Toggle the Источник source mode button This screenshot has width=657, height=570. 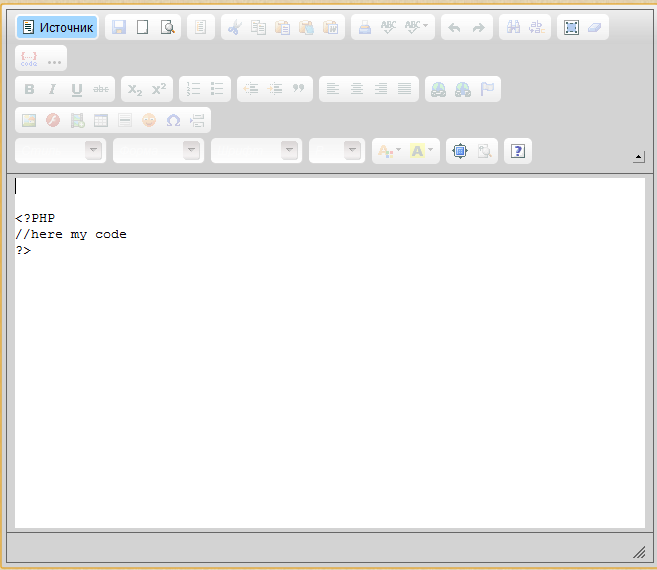[57, 27]
